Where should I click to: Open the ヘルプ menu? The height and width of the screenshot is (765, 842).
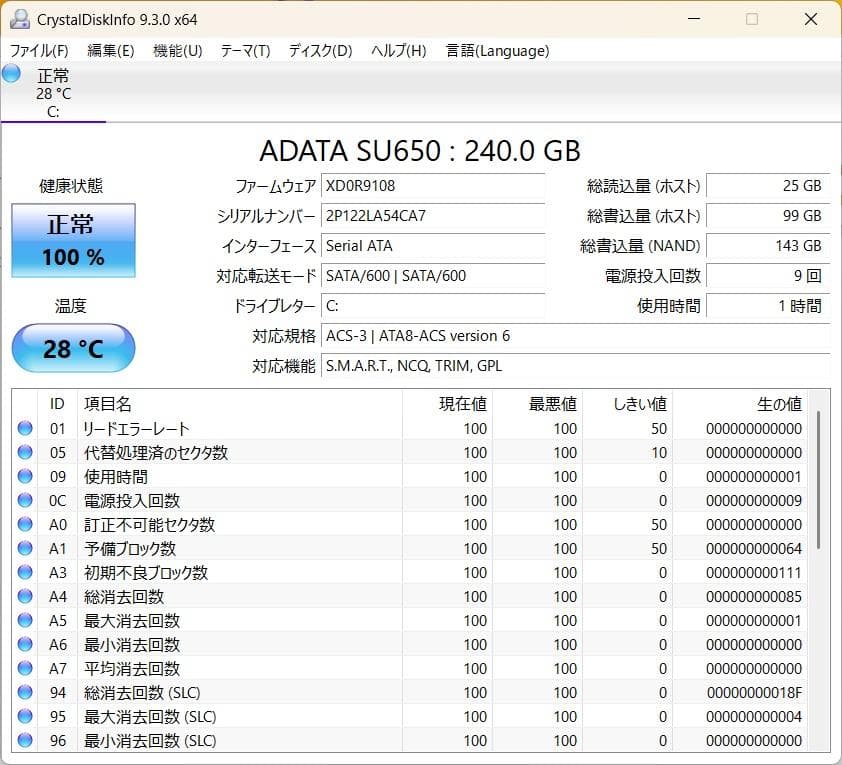pos(399,50)
